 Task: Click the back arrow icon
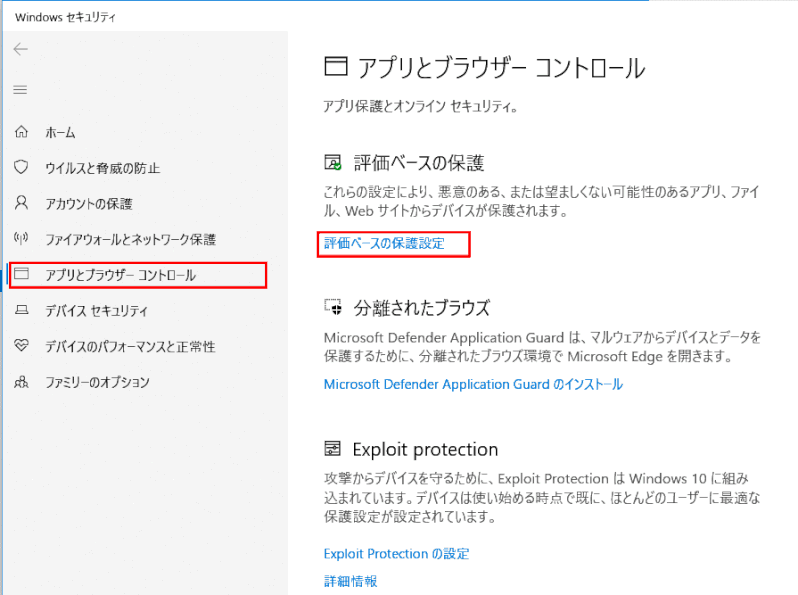tap(21, 49)
